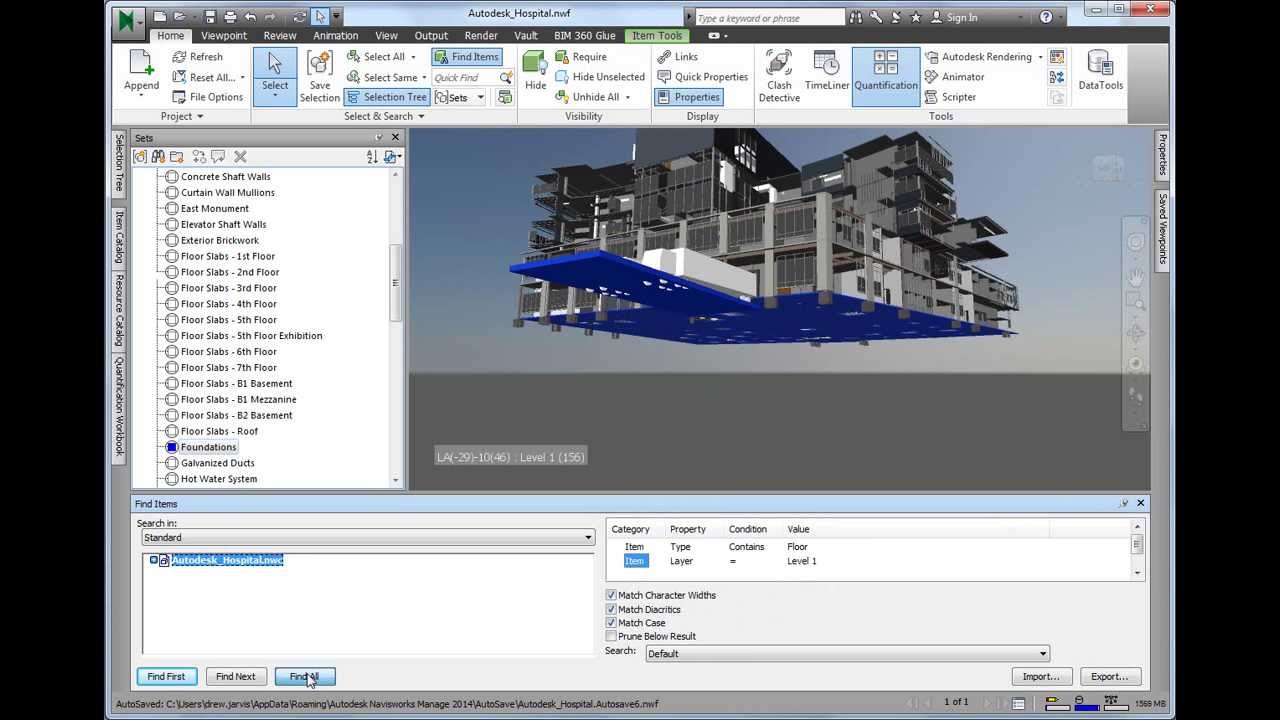Open the TimeLiner tool
The image size is (1280, 720).
click(827, 70)
